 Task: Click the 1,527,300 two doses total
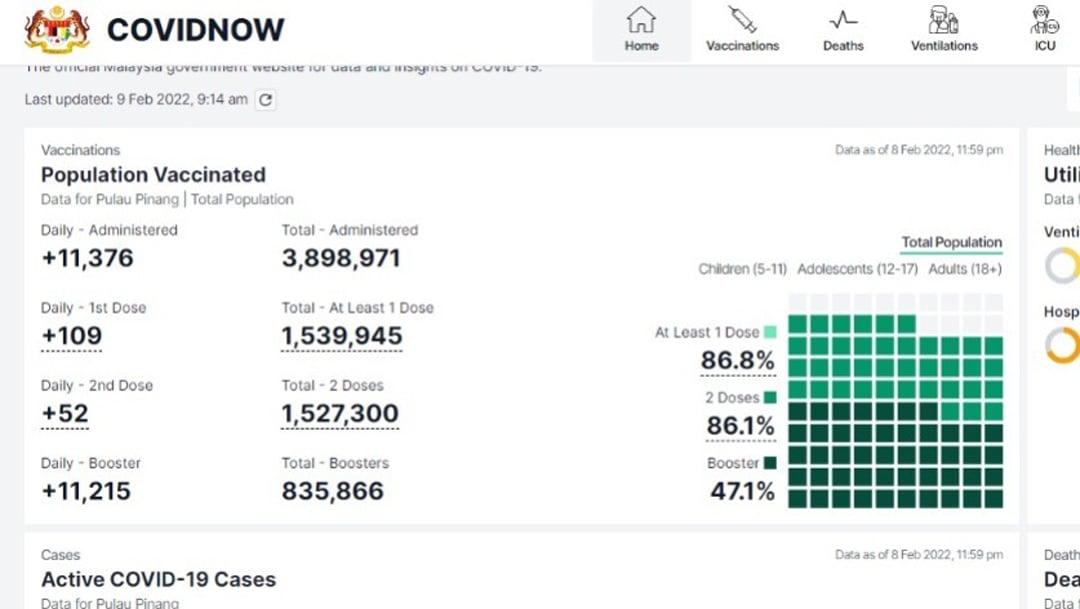[340, 413]
